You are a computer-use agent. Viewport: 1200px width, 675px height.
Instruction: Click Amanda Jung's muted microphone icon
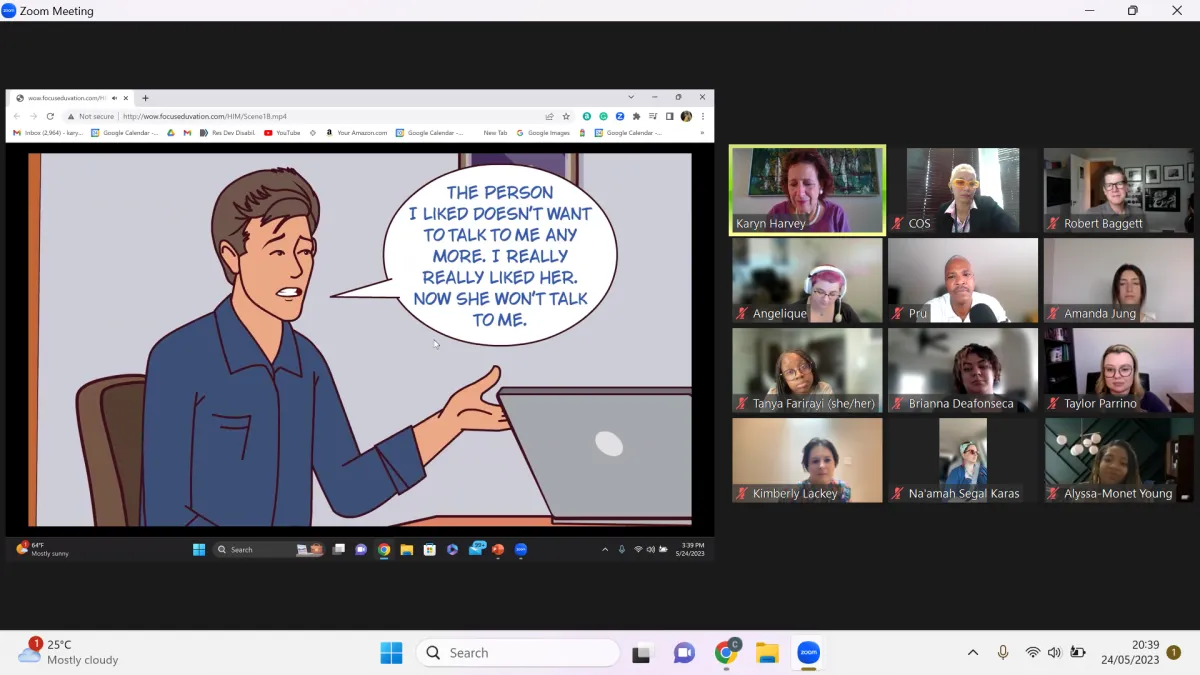tap(1054, 314)
